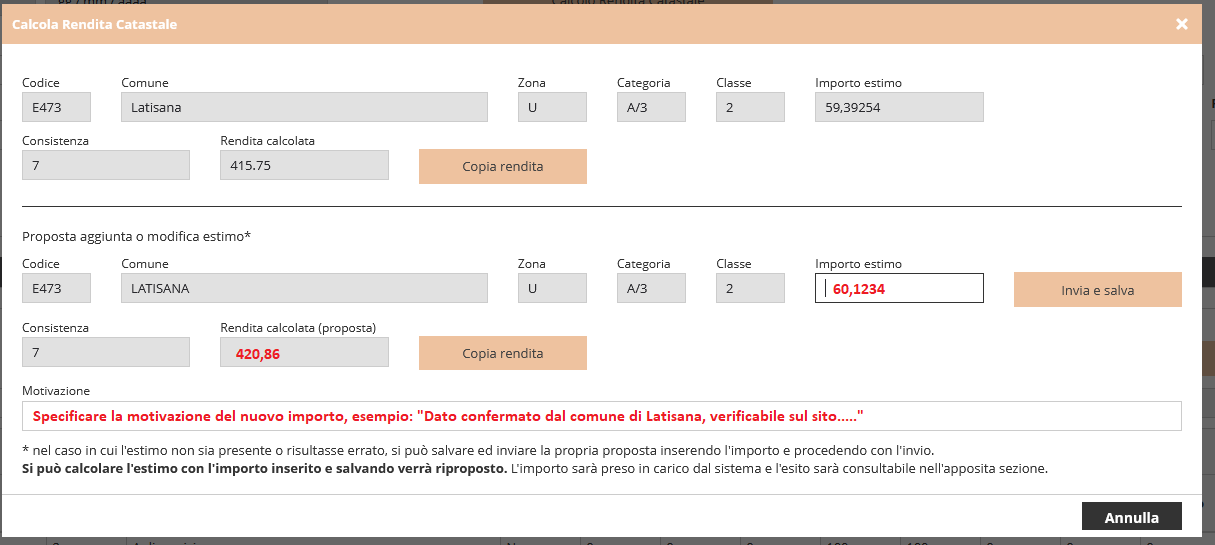Click the proposal Classe field
1215x545 pixels.
pyautogui.click(x=750, y=289)
